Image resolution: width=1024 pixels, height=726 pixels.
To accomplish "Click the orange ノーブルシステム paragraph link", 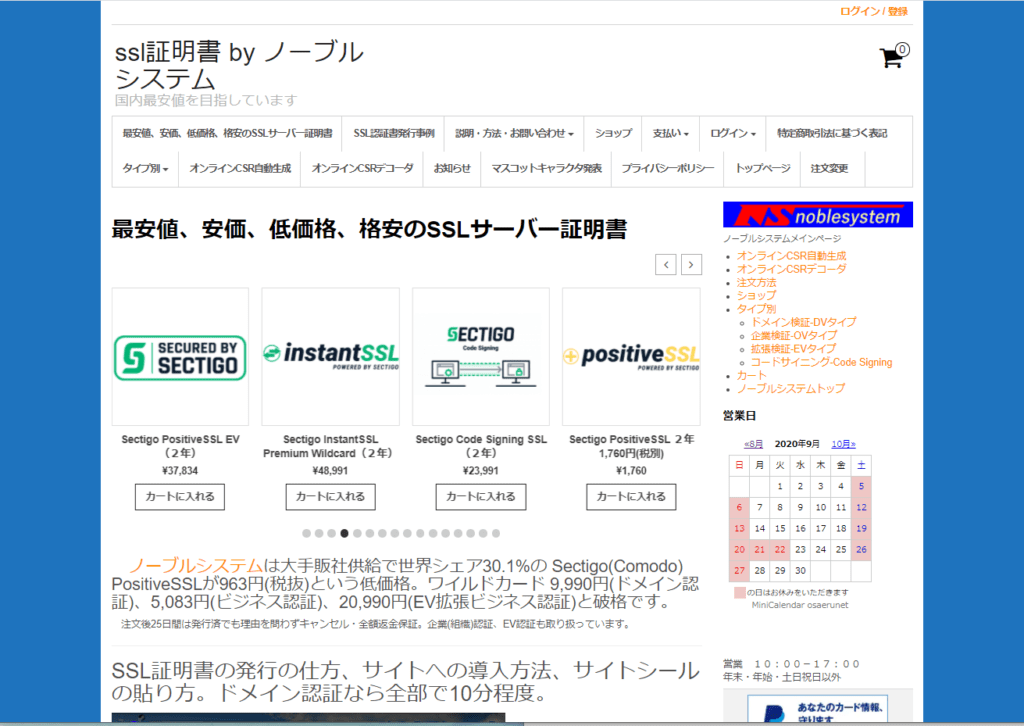I will 196,565.
